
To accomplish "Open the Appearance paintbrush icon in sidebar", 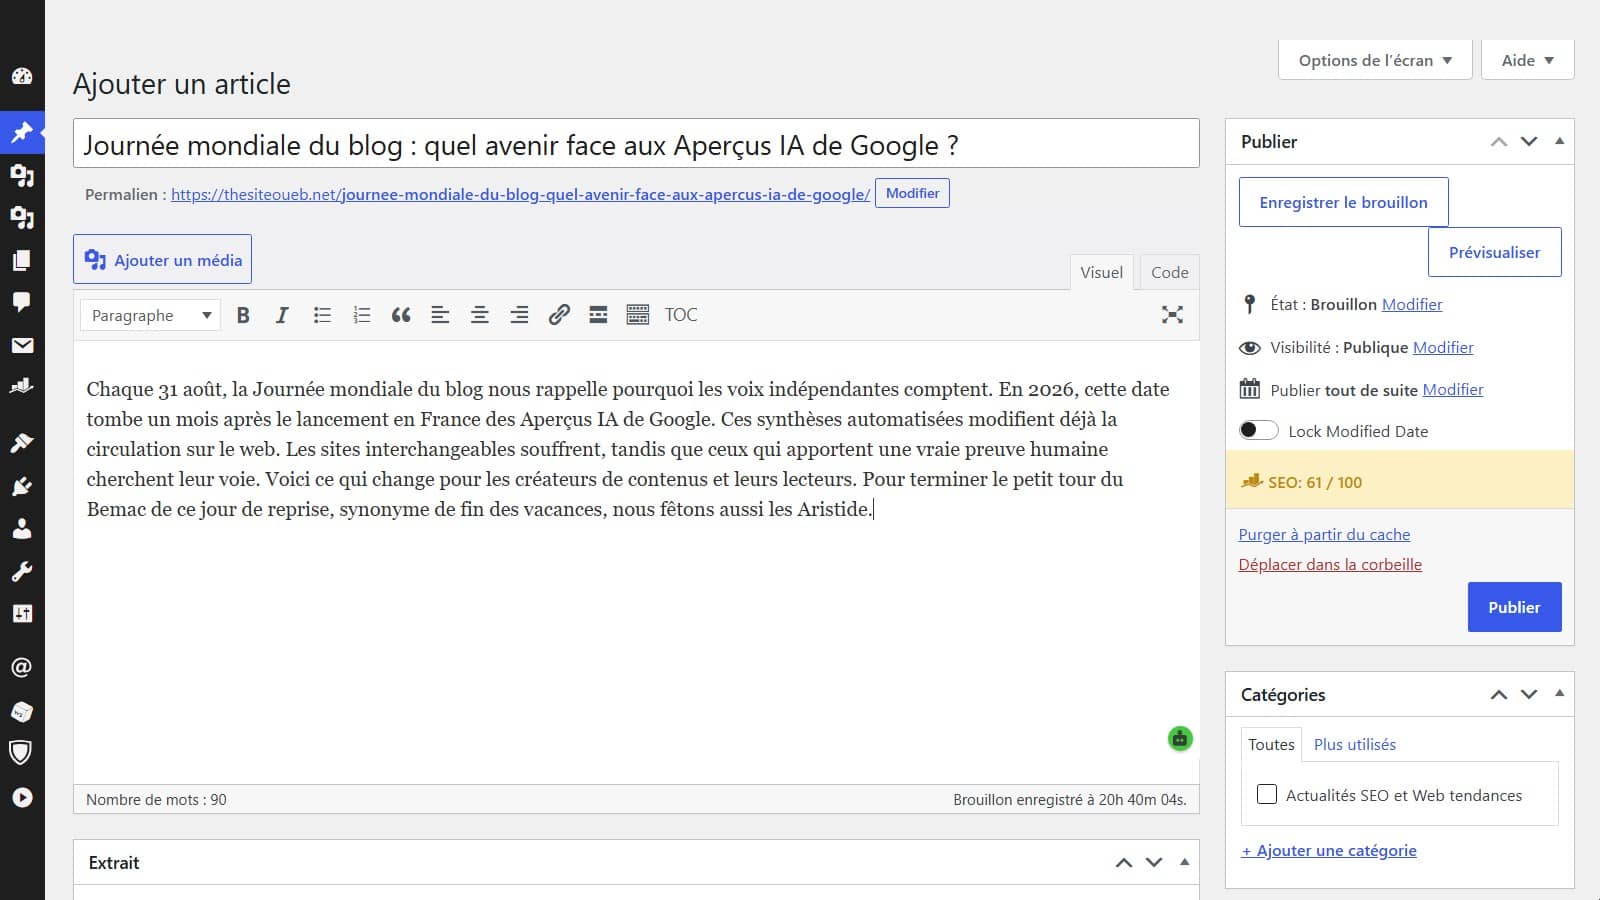I will click(x=22, y=443).
